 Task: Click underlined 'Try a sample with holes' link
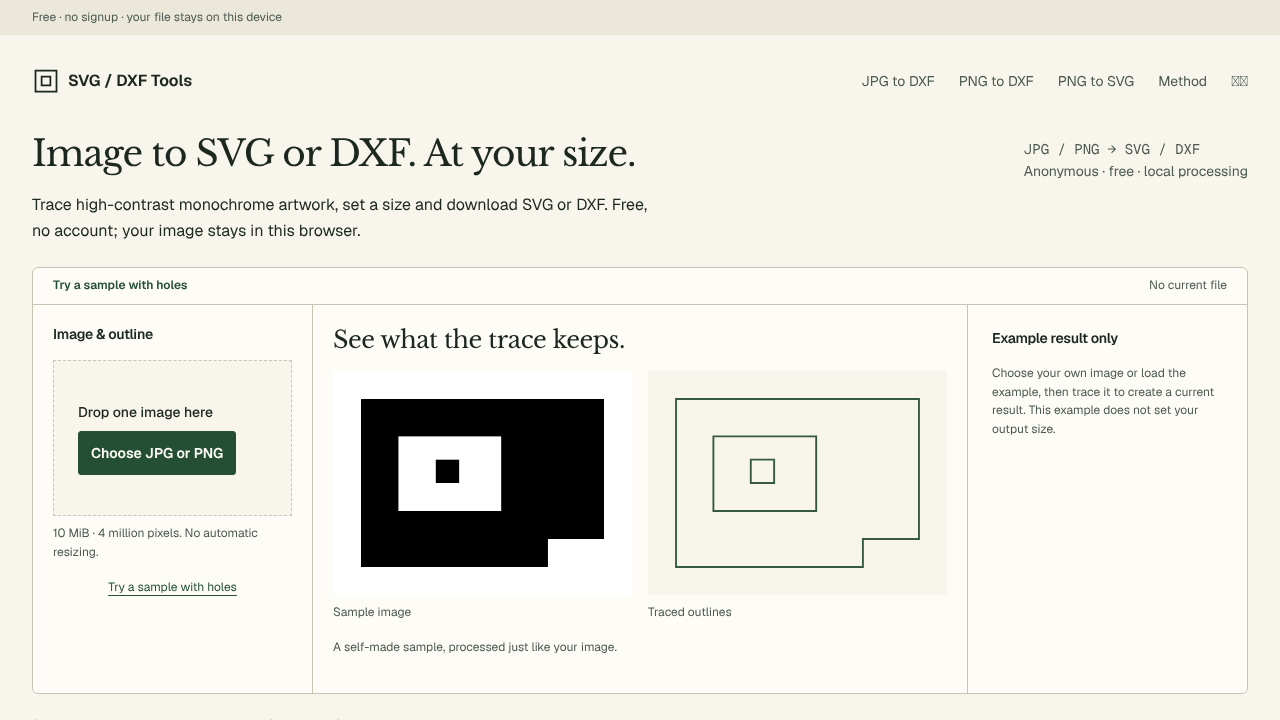pos(172,587)
